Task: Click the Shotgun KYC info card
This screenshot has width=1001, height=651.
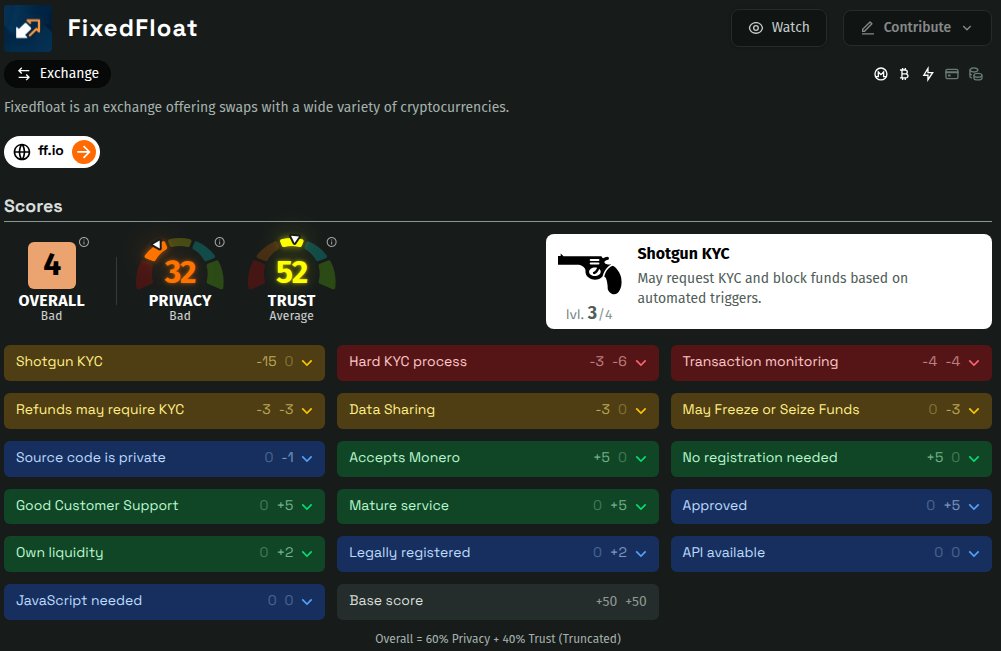Action: 769,281
